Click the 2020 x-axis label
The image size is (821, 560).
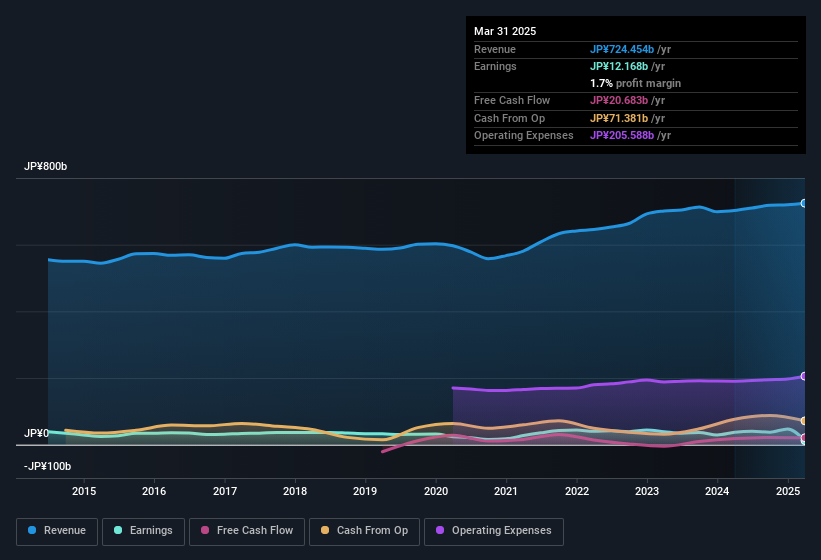[436, 491]
